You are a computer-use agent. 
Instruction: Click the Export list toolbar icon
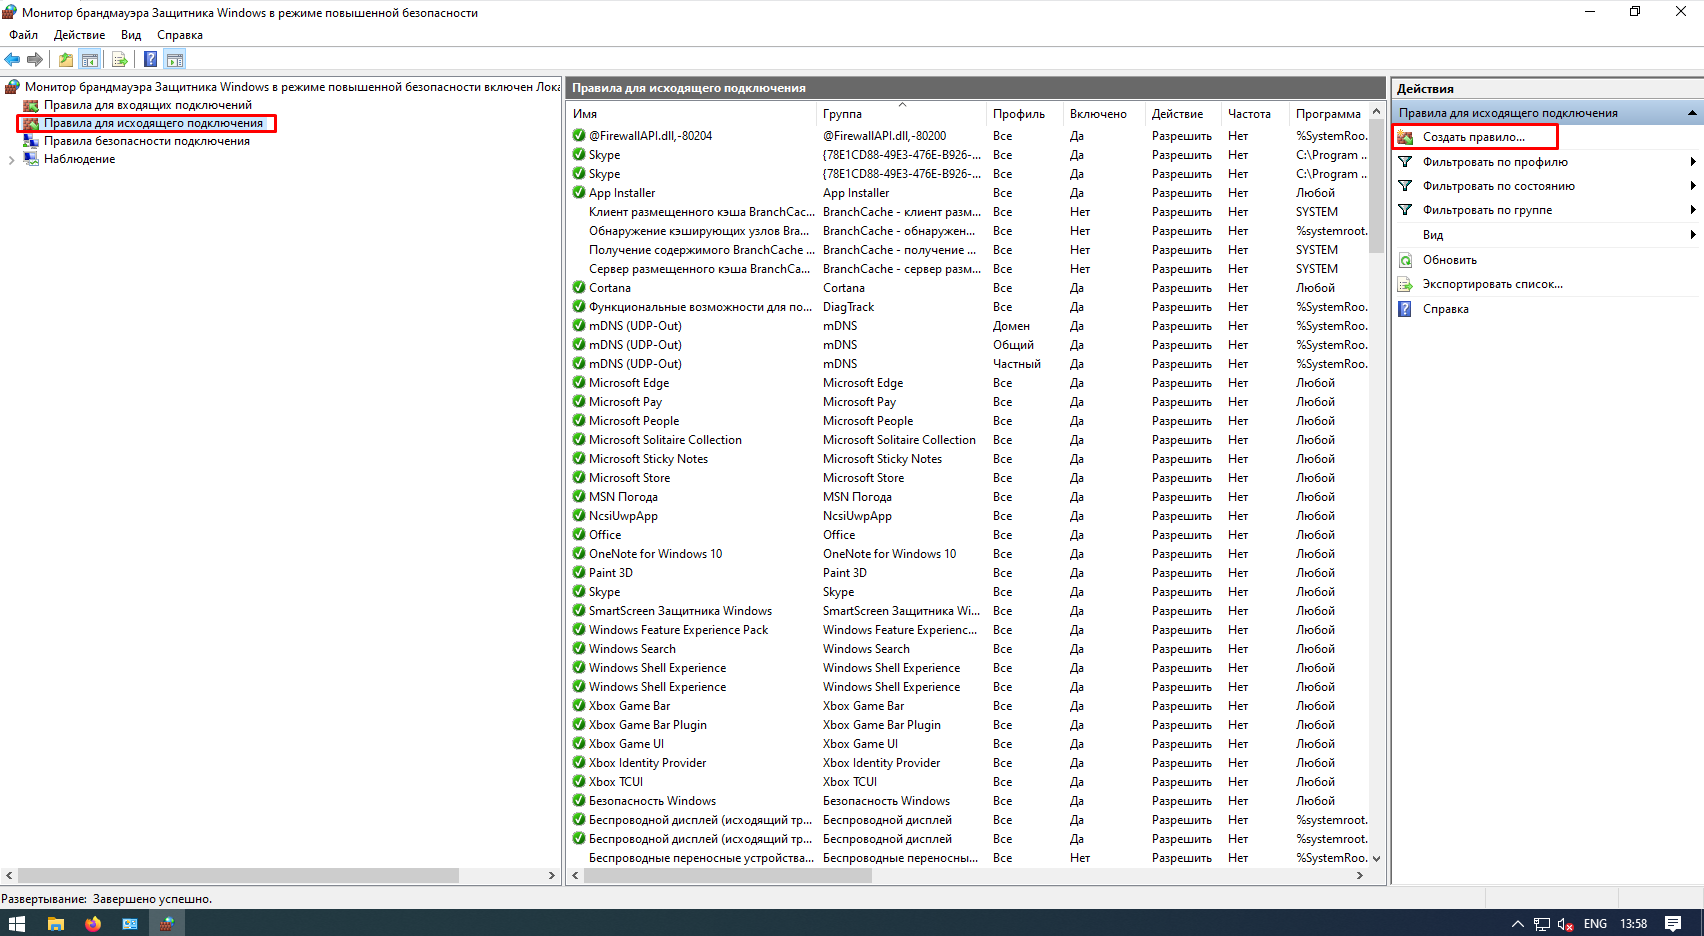pos(120,59)
